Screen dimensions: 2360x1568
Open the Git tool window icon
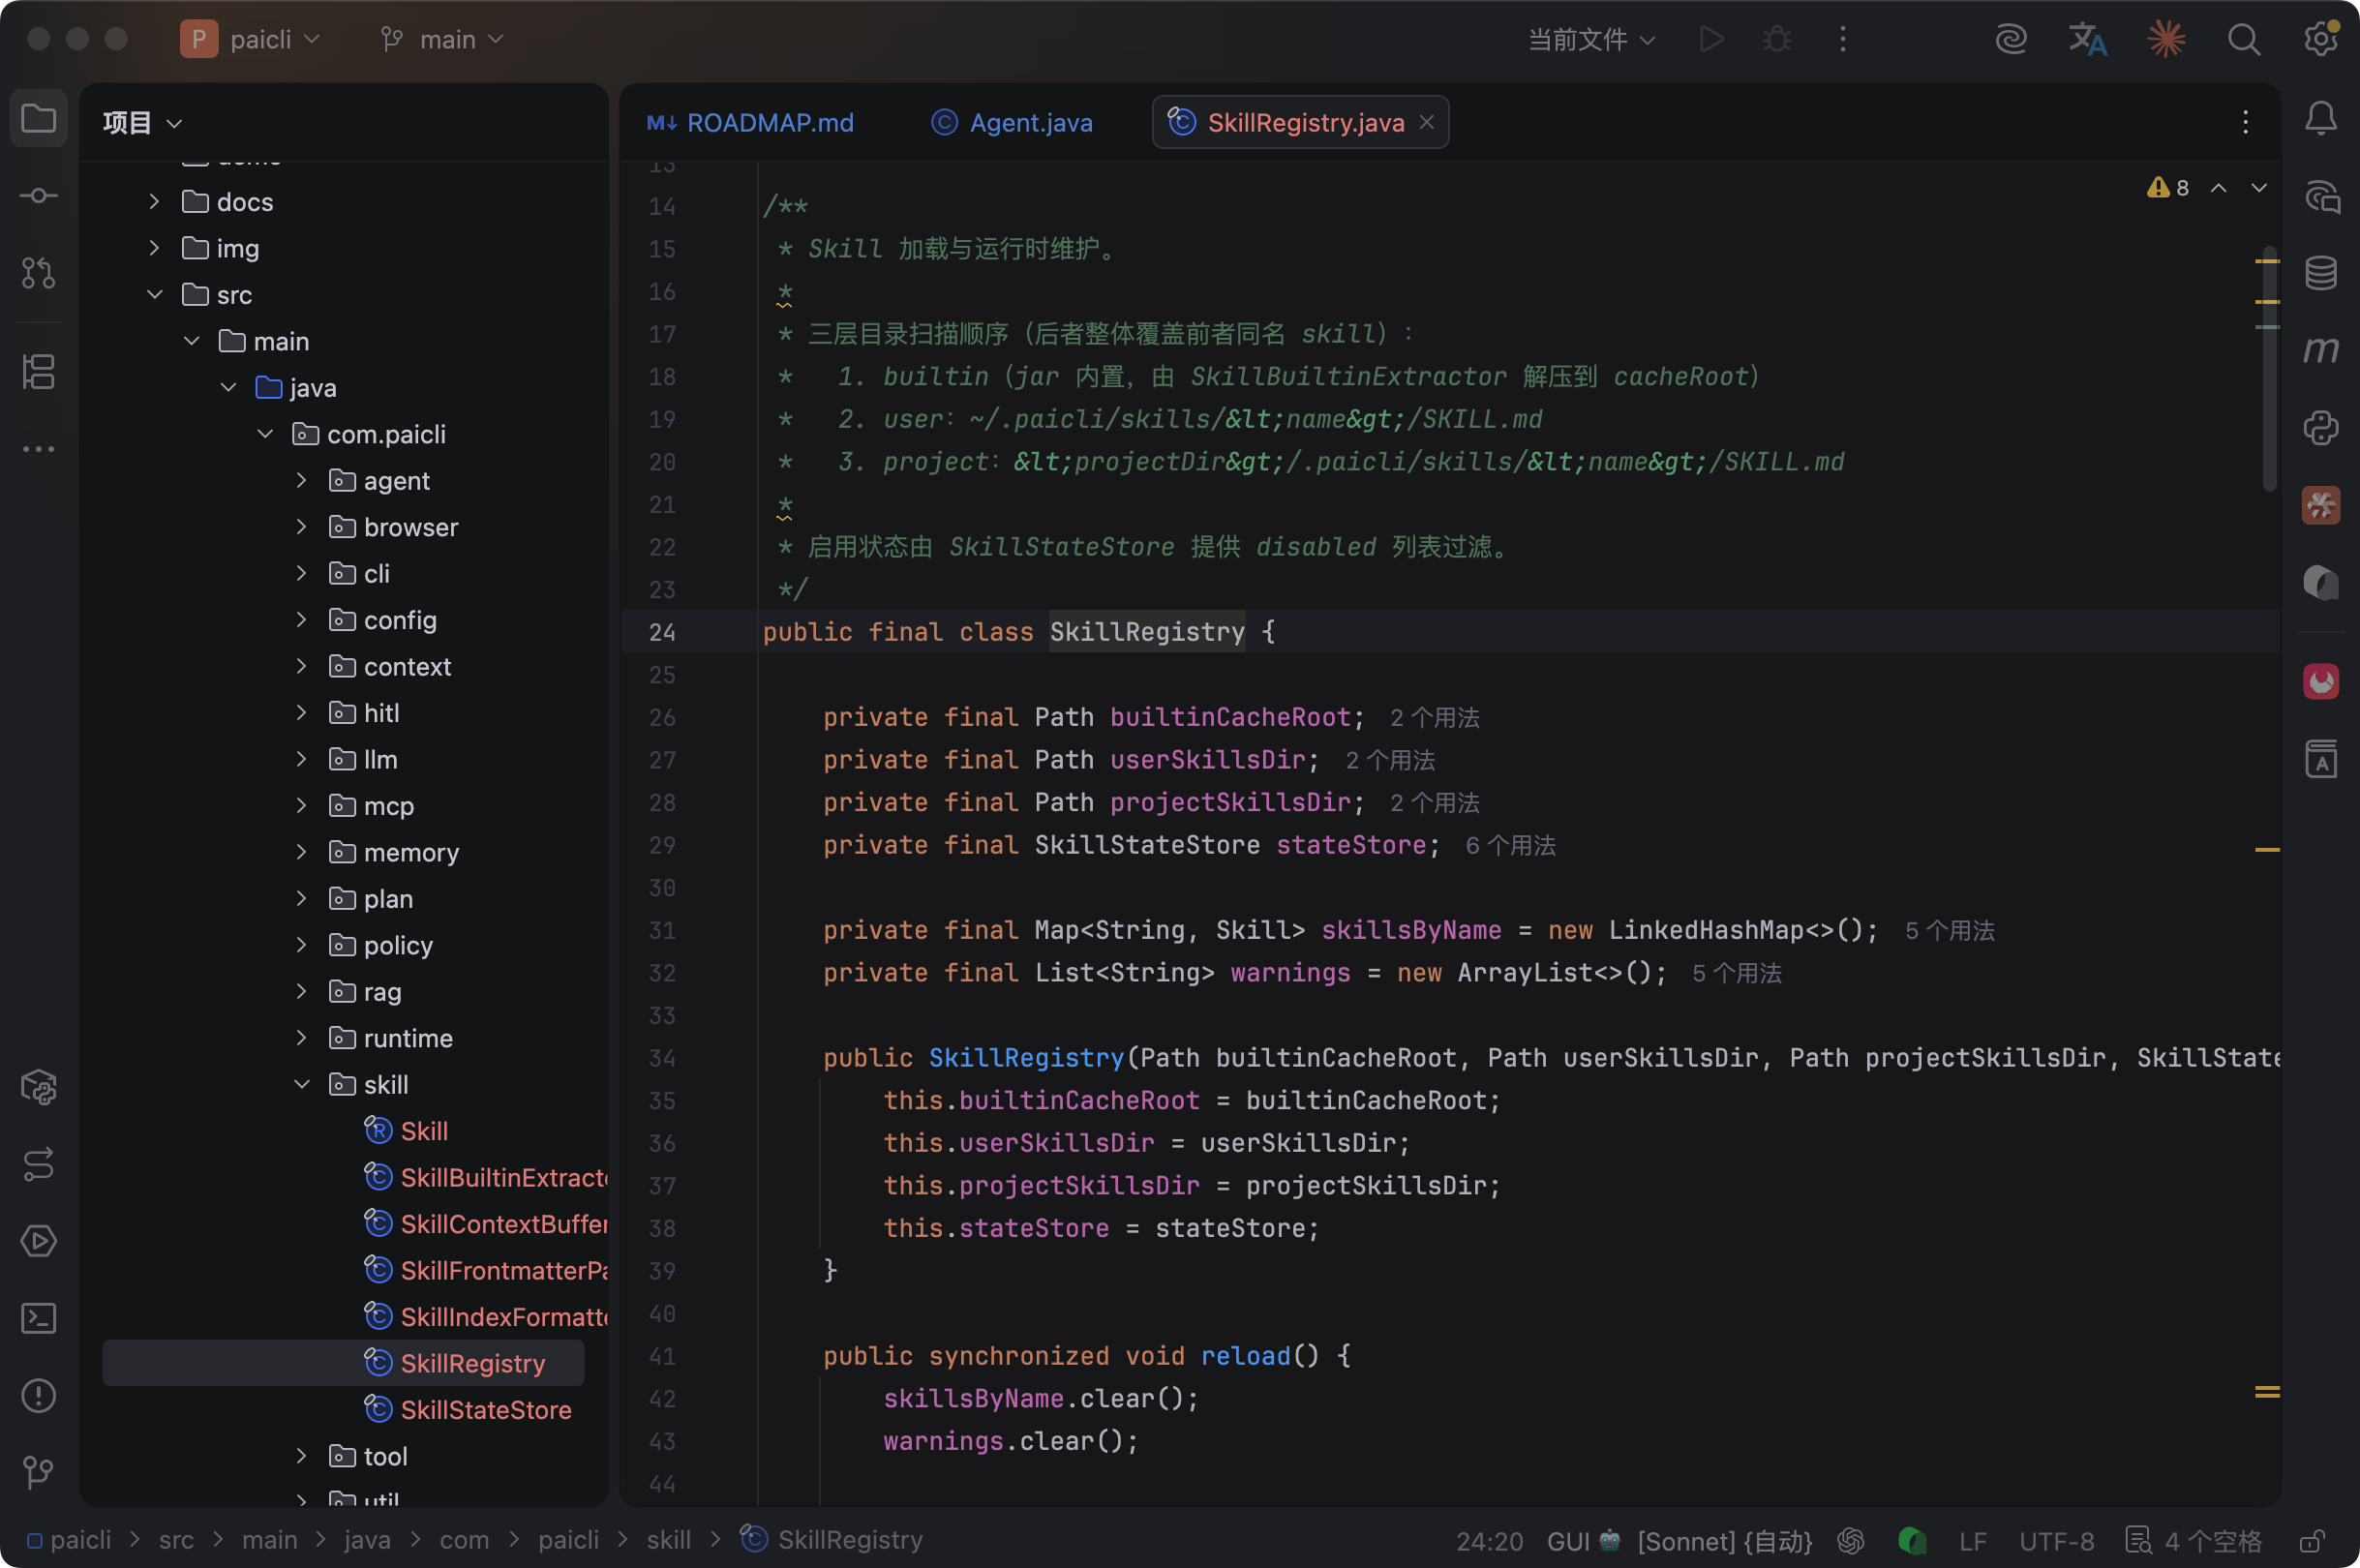(38, 1472)
